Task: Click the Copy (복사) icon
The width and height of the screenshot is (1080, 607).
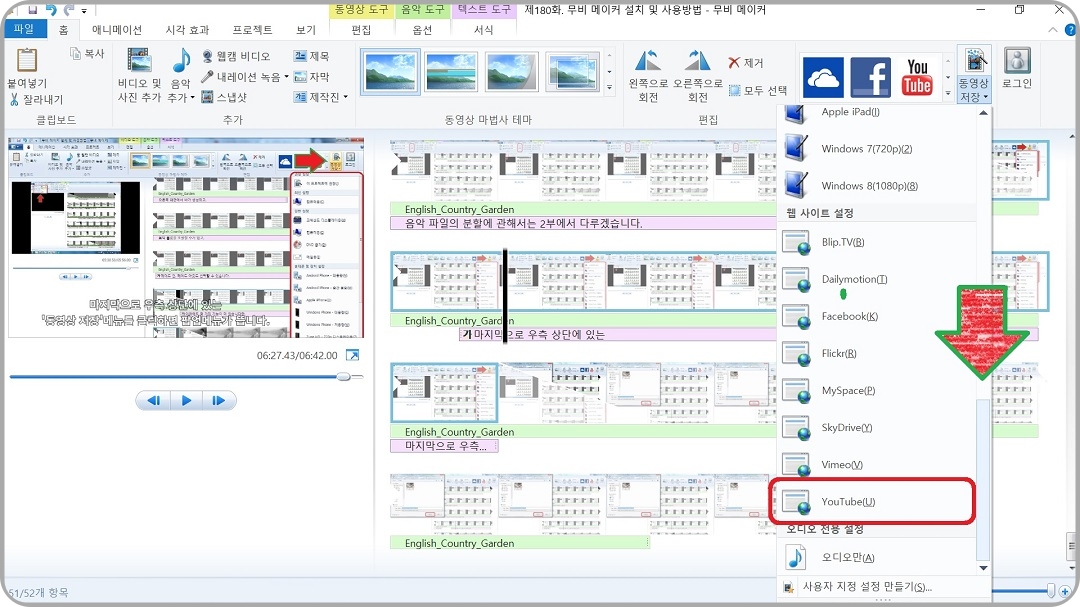Action: 76,54
